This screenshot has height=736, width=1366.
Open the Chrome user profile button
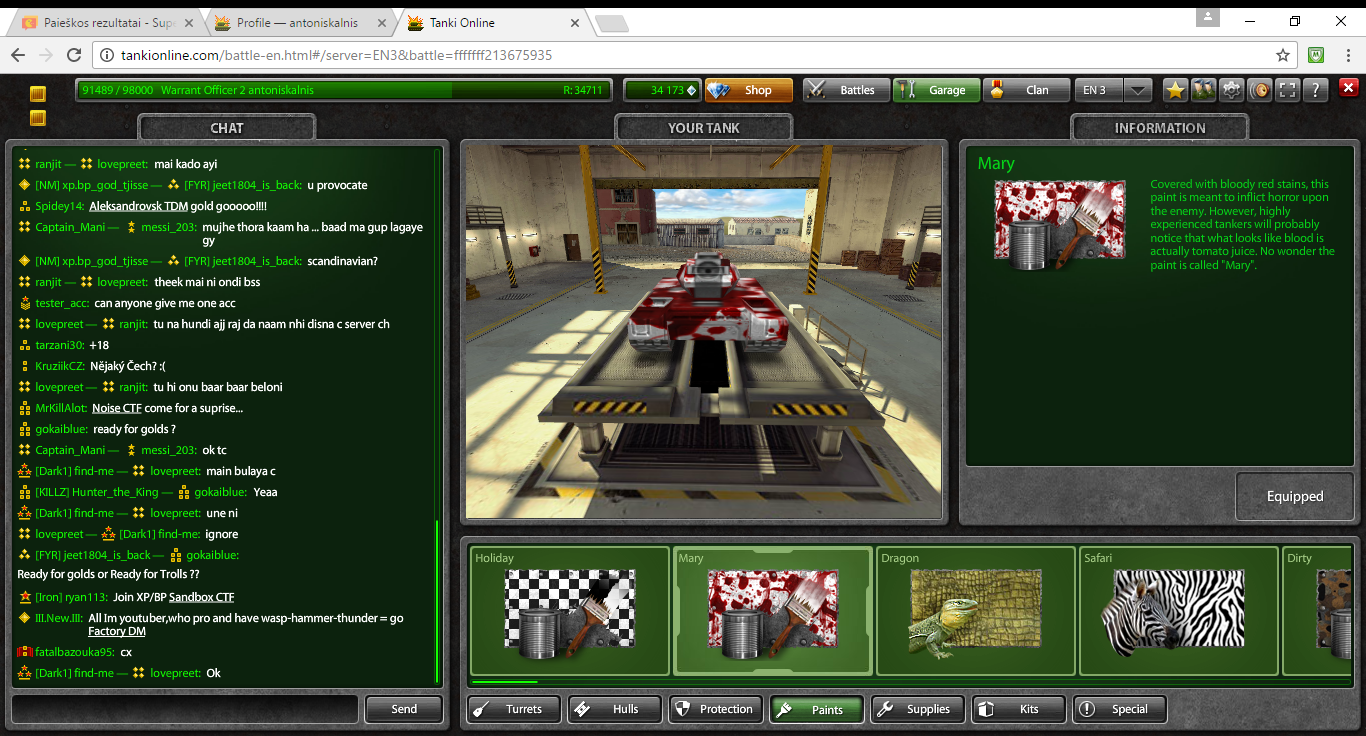pyautogui.click(x=1209, y=16)
